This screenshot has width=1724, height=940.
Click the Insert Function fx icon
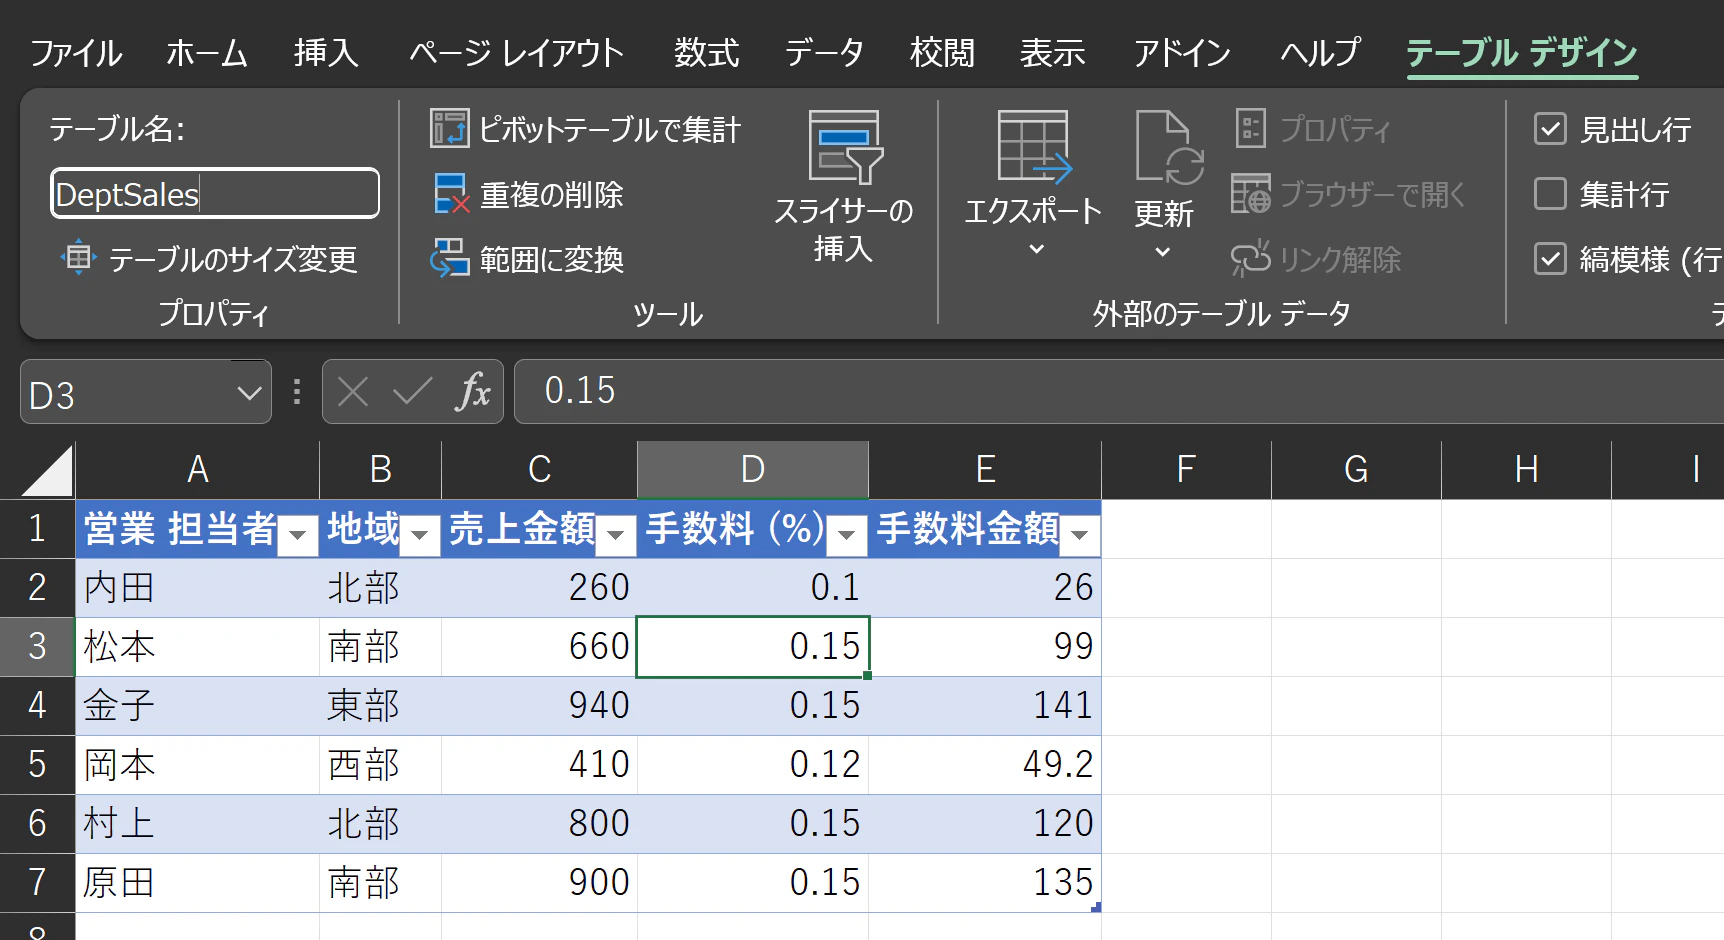473,392
